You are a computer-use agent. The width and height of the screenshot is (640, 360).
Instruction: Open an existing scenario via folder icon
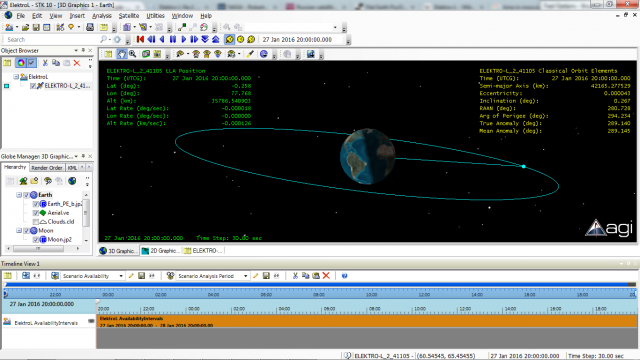coord(25,27)
